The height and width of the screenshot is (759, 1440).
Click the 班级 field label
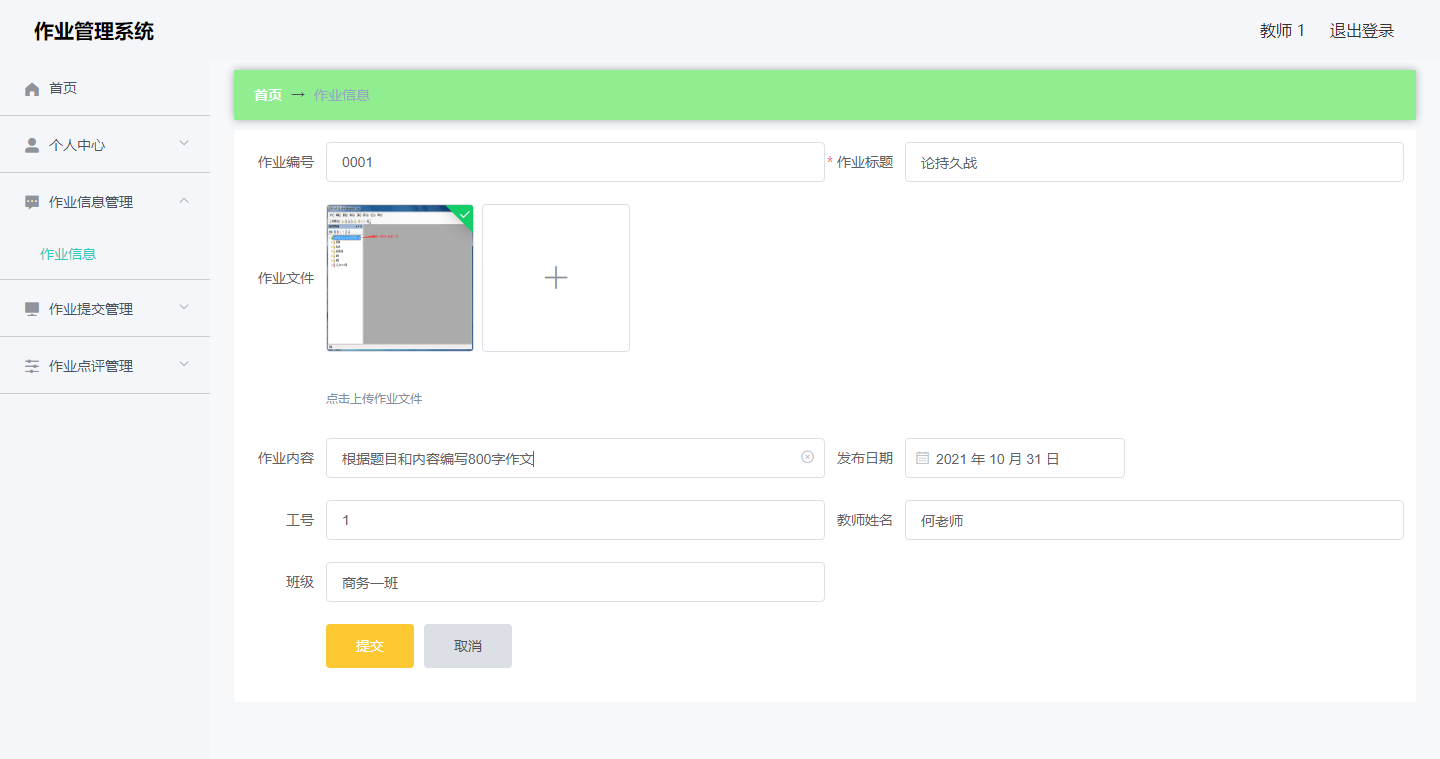pyautogui.click(x=300, y=582)
